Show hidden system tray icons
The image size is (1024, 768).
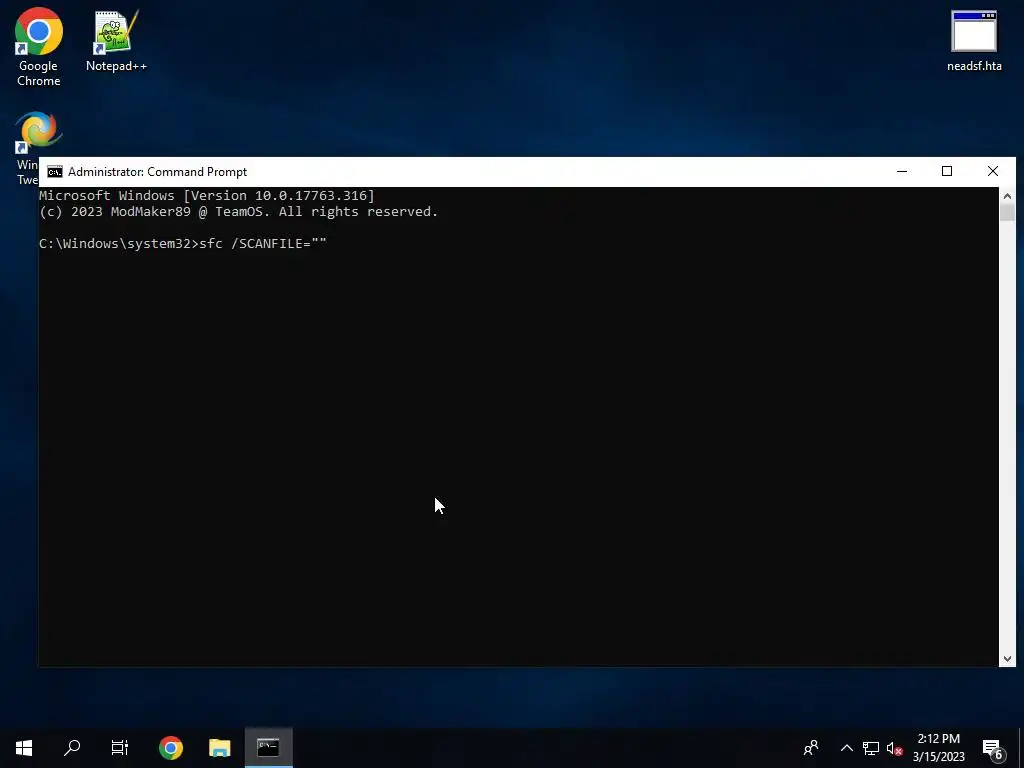(x=846, y=748)
